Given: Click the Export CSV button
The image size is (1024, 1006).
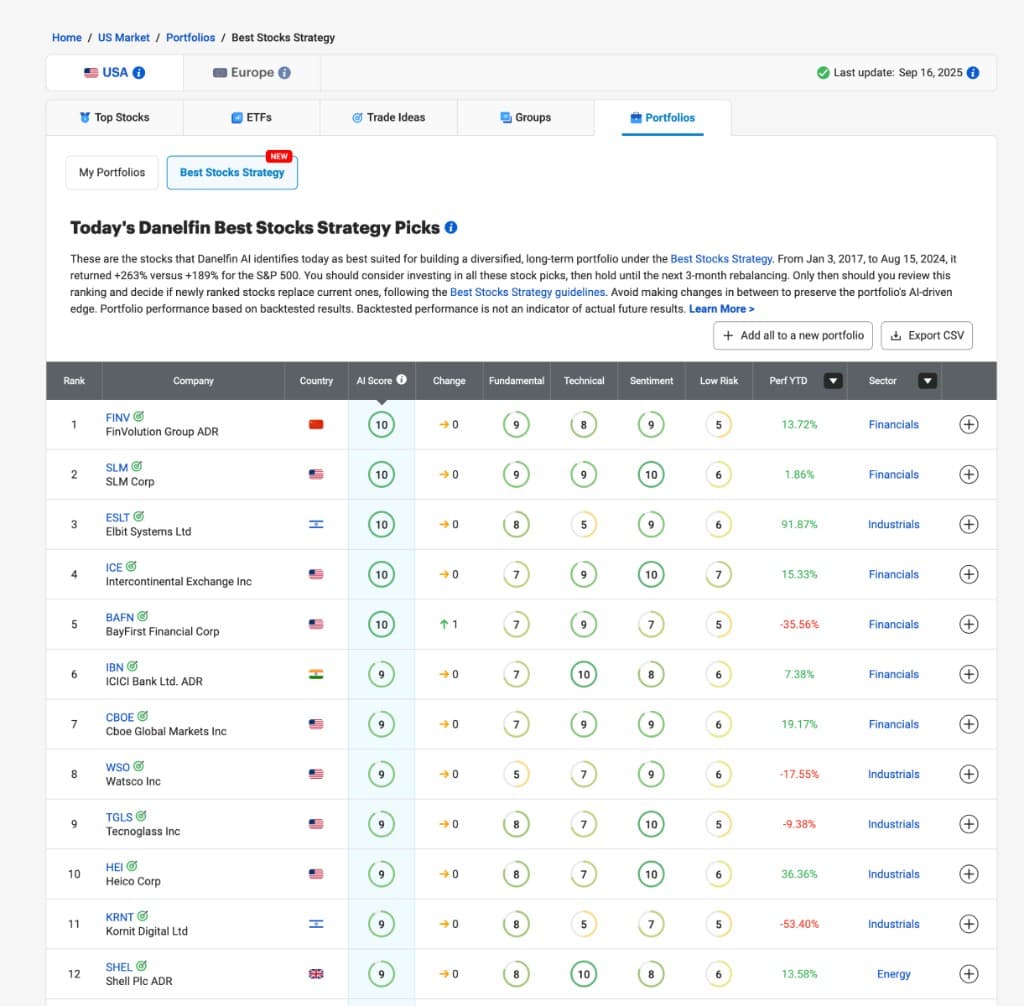Looking at the screenshot, I should coord(927,335).
